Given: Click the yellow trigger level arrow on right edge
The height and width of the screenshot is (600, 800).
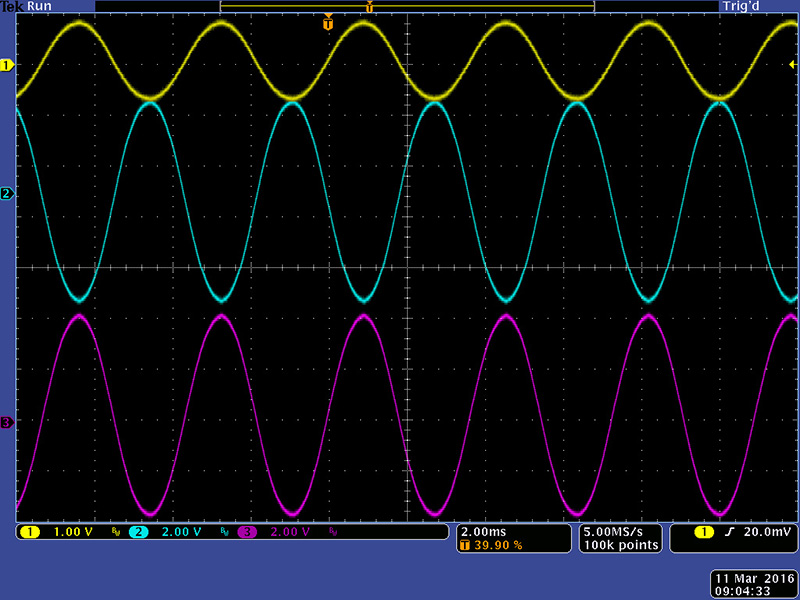Looking at the screenshot, I should click(x=793, y=65).
